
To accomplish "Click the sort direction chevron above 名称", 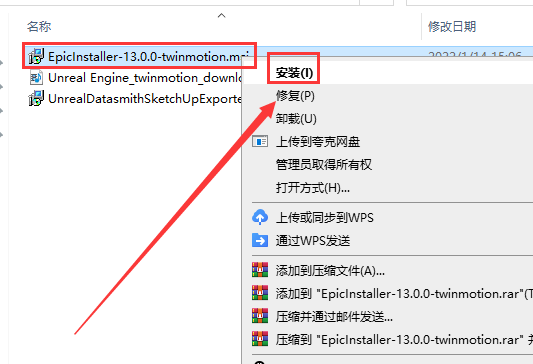I will pos(222,15).
